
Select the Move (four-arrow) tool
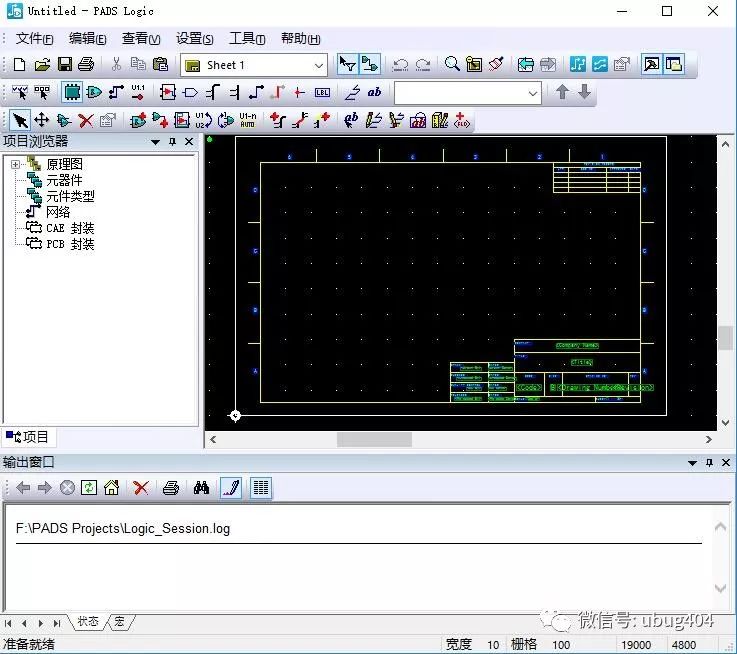[42, 121]
